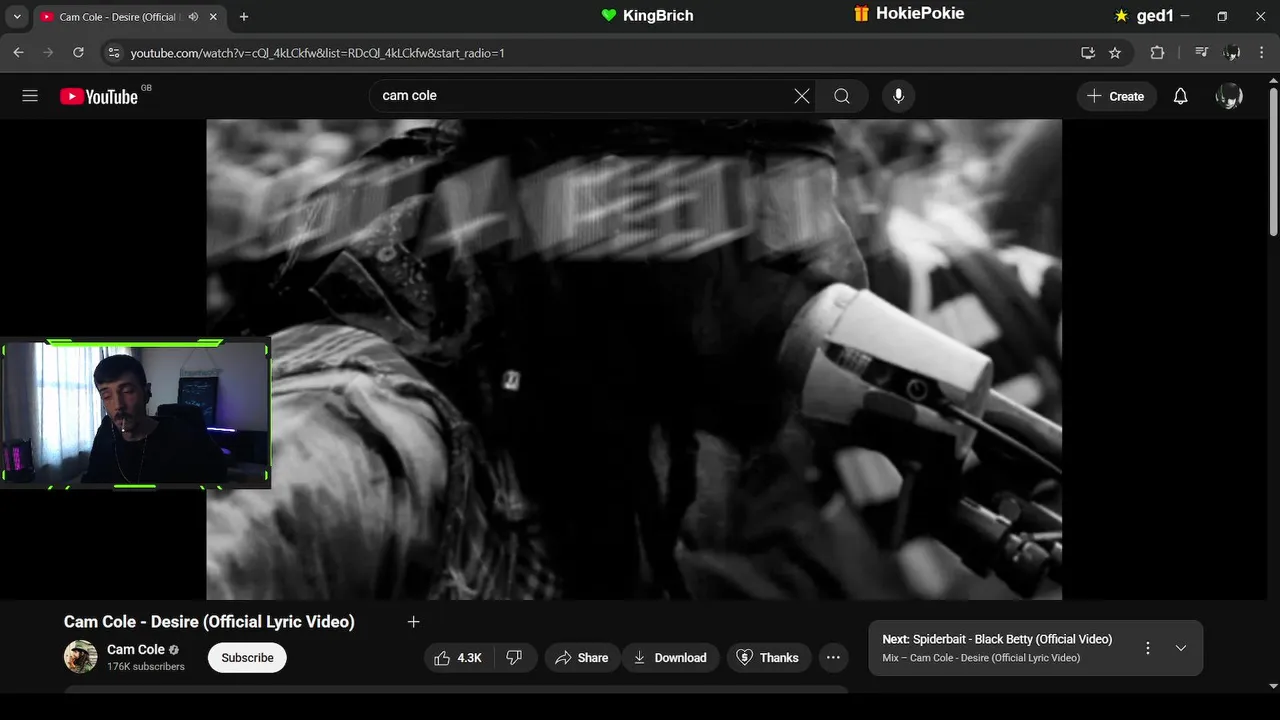
Task: Subscribe to Cam Cole
Action: (x=247, y=657)
